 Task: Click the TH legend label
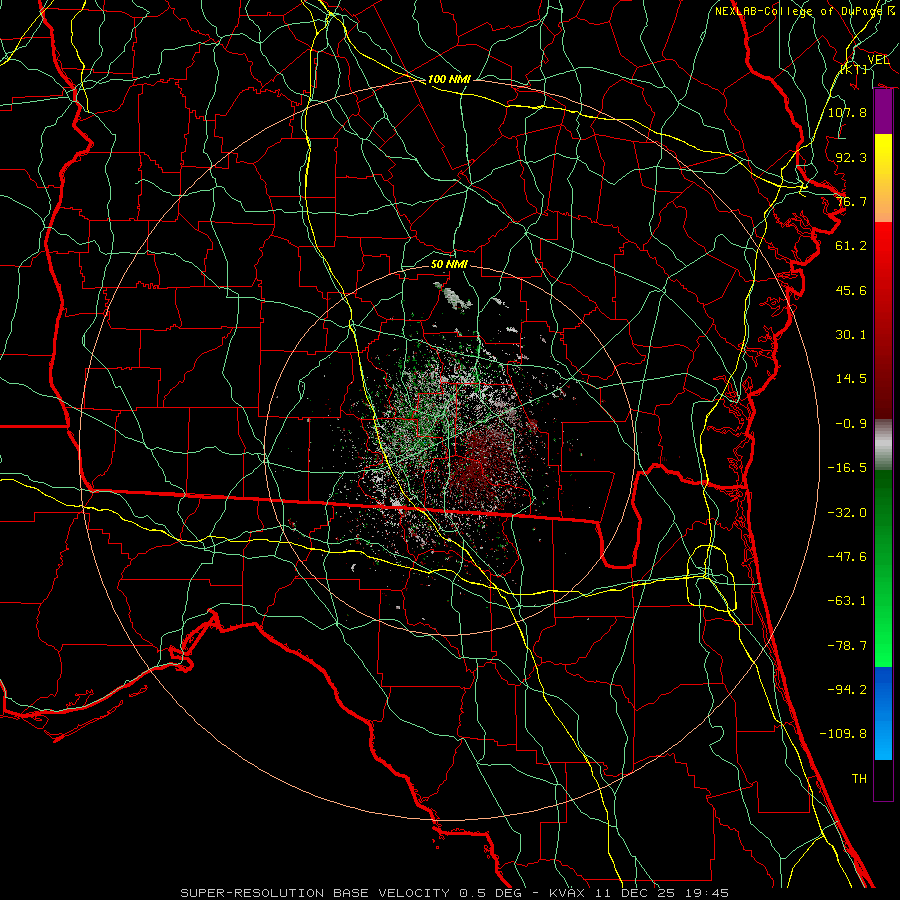point(859,779)
